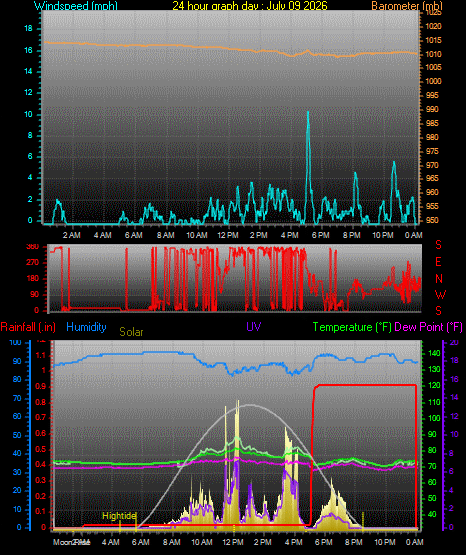Click the "UV" legend label
This screenshot has height=555, width=466.
pyautogui.click(x=254, y=327)
